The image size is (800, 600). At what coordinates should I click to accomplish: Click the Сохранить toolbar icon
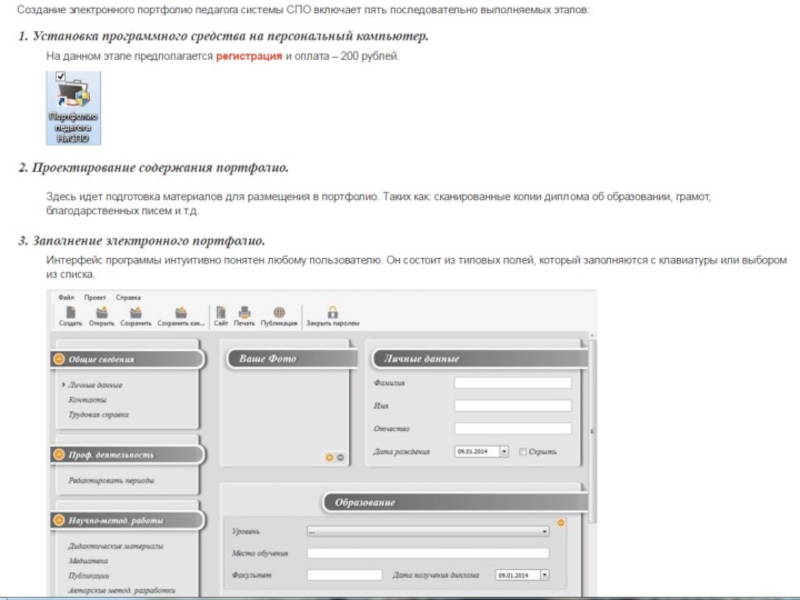tap(136, 316)
